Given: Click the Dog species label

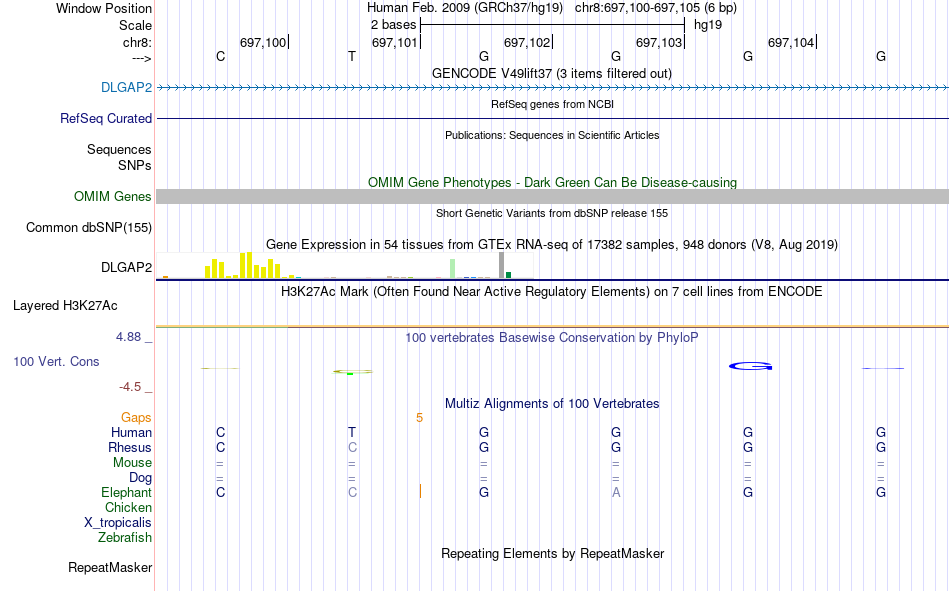Looking at the screenshot, I should click(140, 477).
